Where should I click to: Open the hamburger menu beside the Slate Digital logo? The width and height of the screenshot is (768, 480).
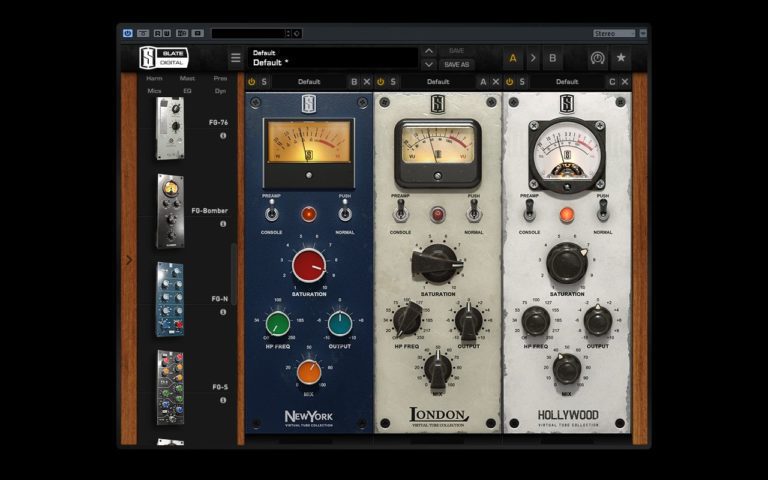point(235,58)
